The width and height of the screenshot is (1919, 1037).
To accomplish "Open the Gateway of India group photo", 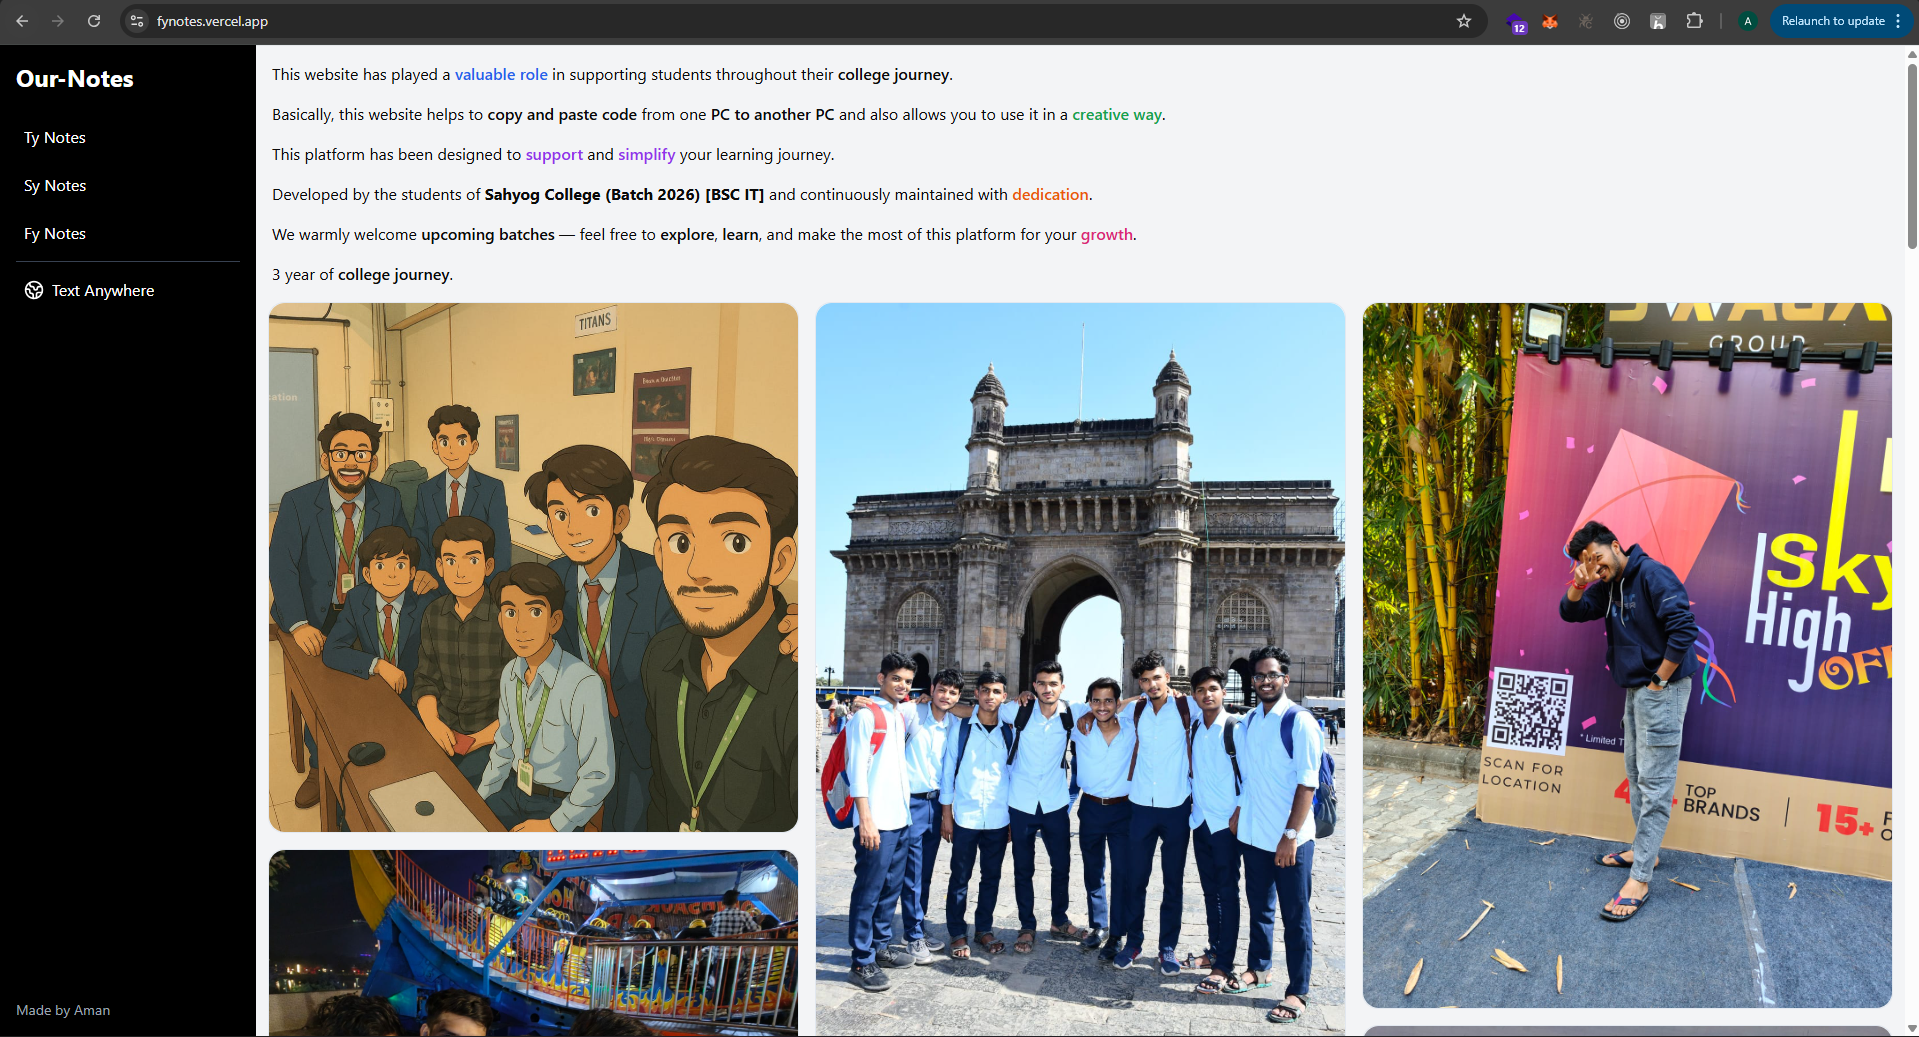I will click(x=1080, y=668).
